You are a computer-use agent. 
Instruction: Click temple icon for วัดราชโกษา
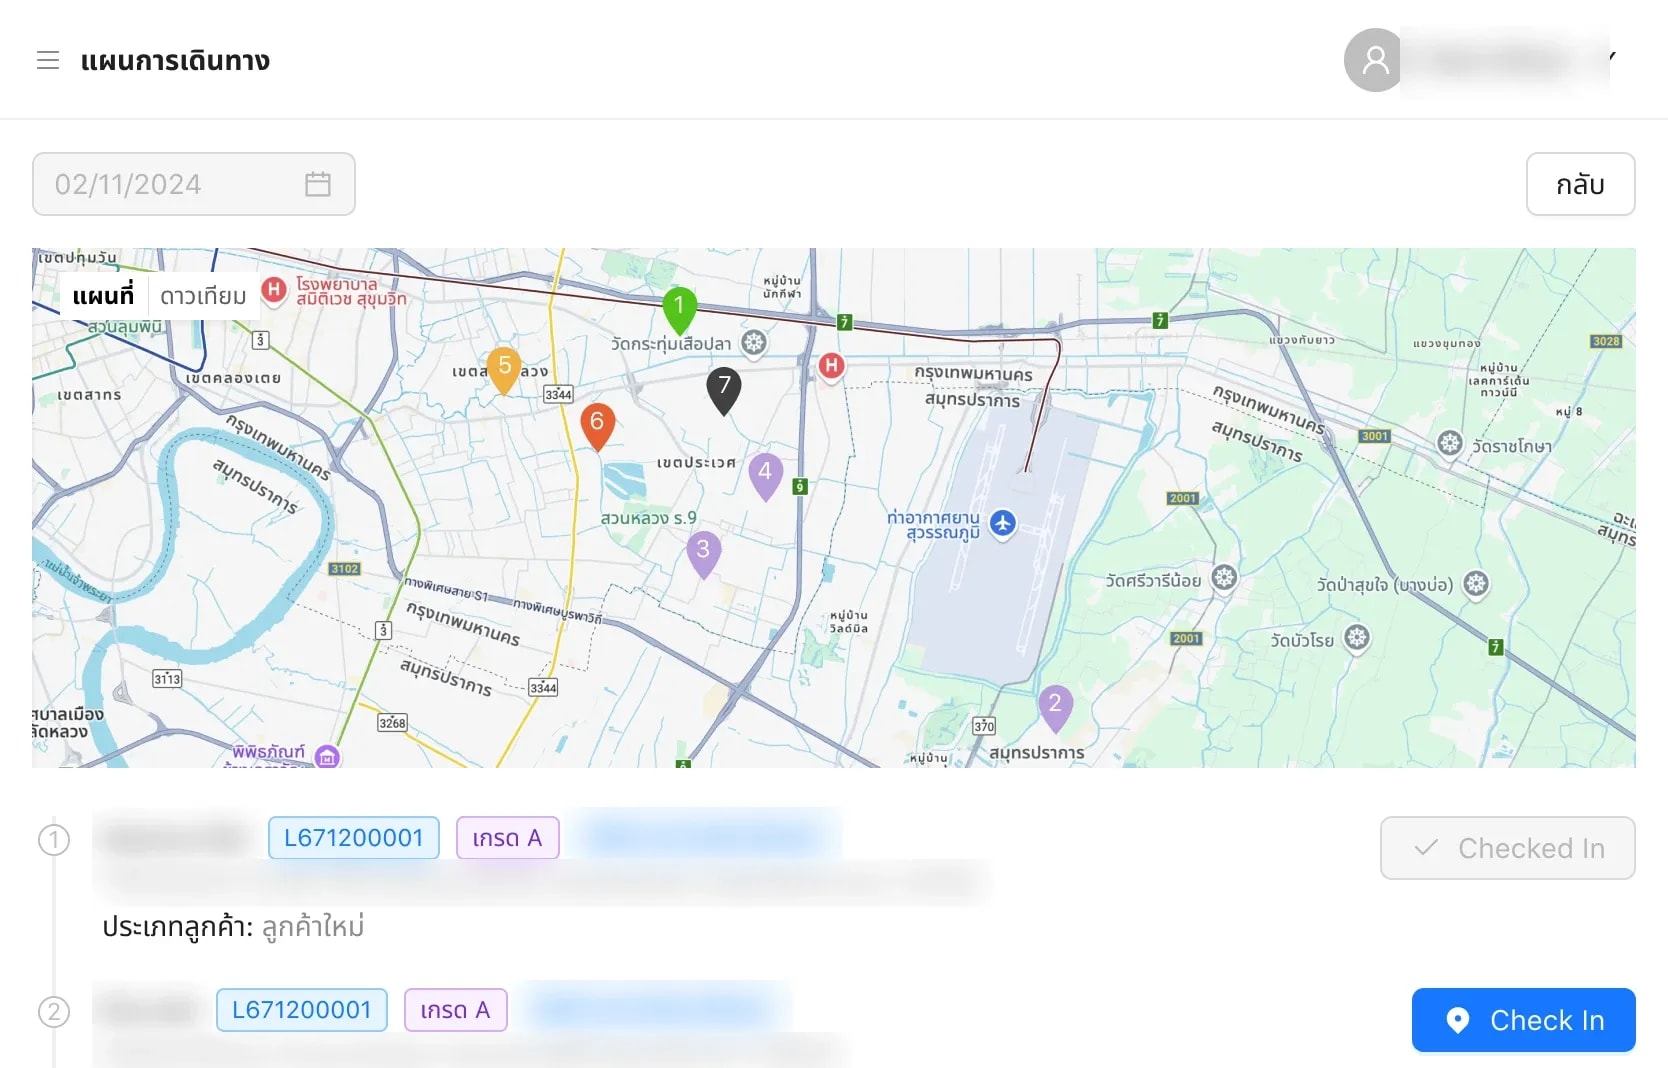coord(1450,444)
